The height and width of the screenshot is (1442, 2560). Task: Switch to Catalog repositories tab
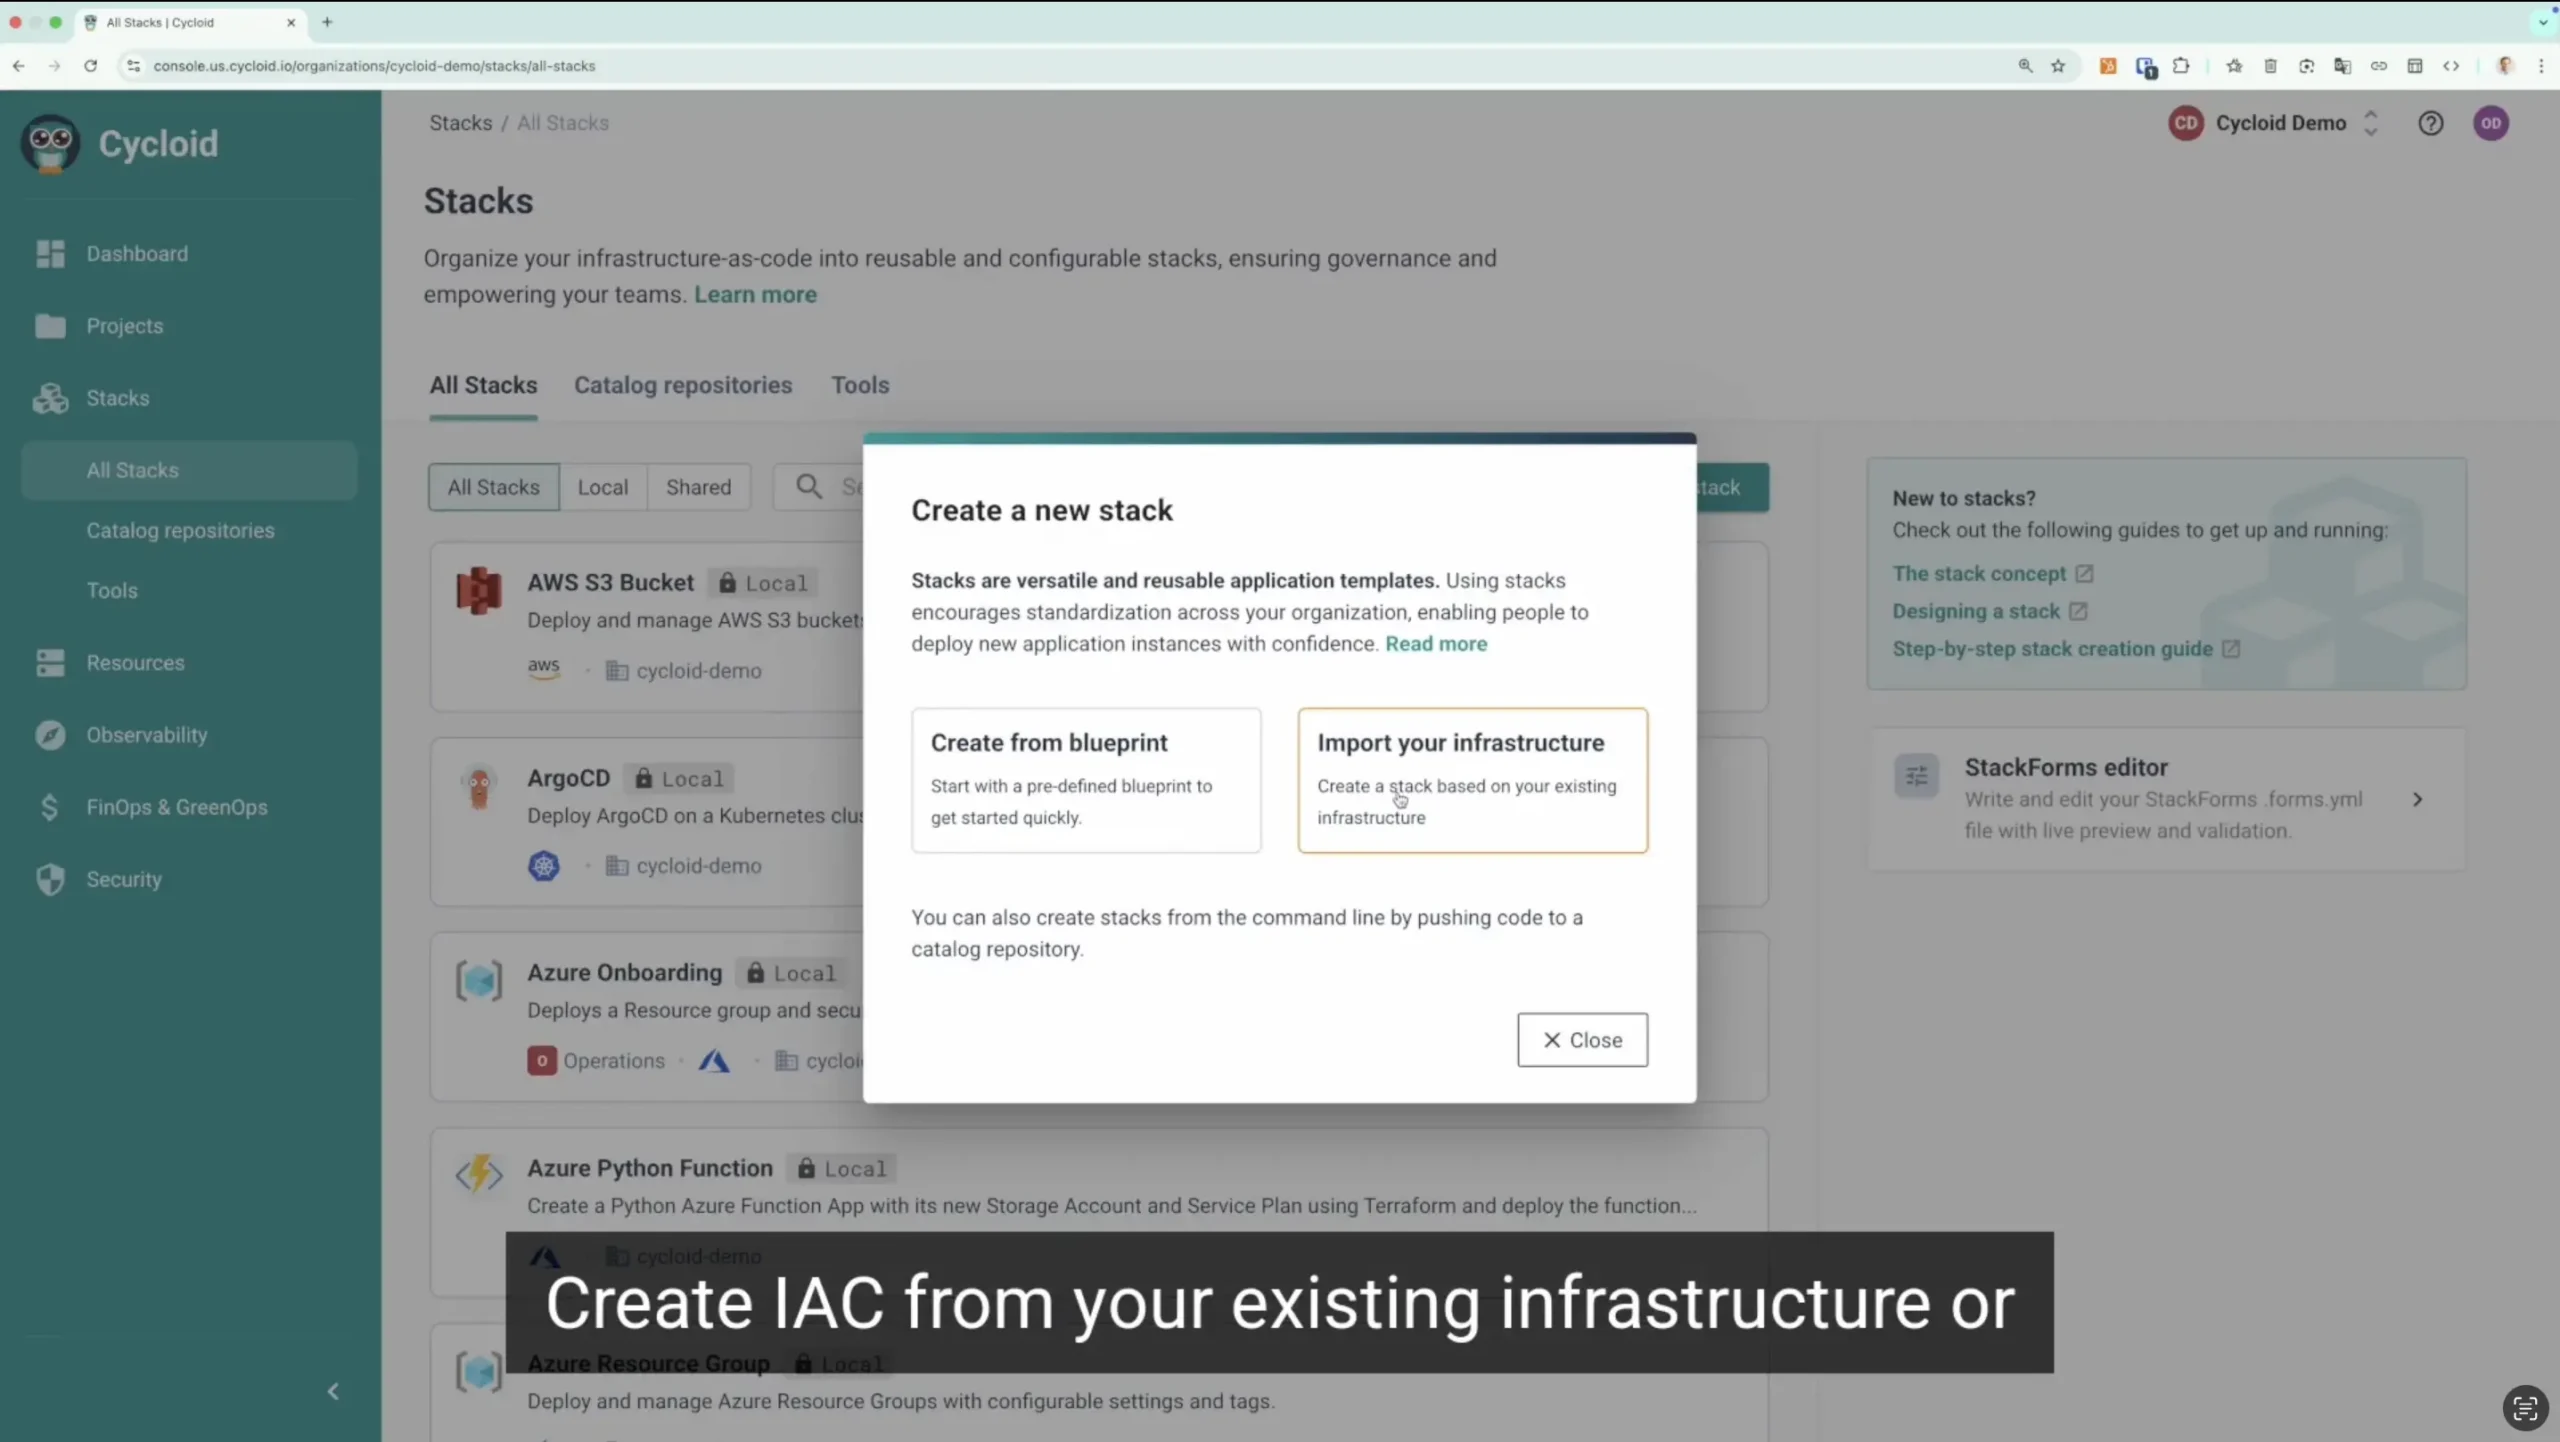683,386
